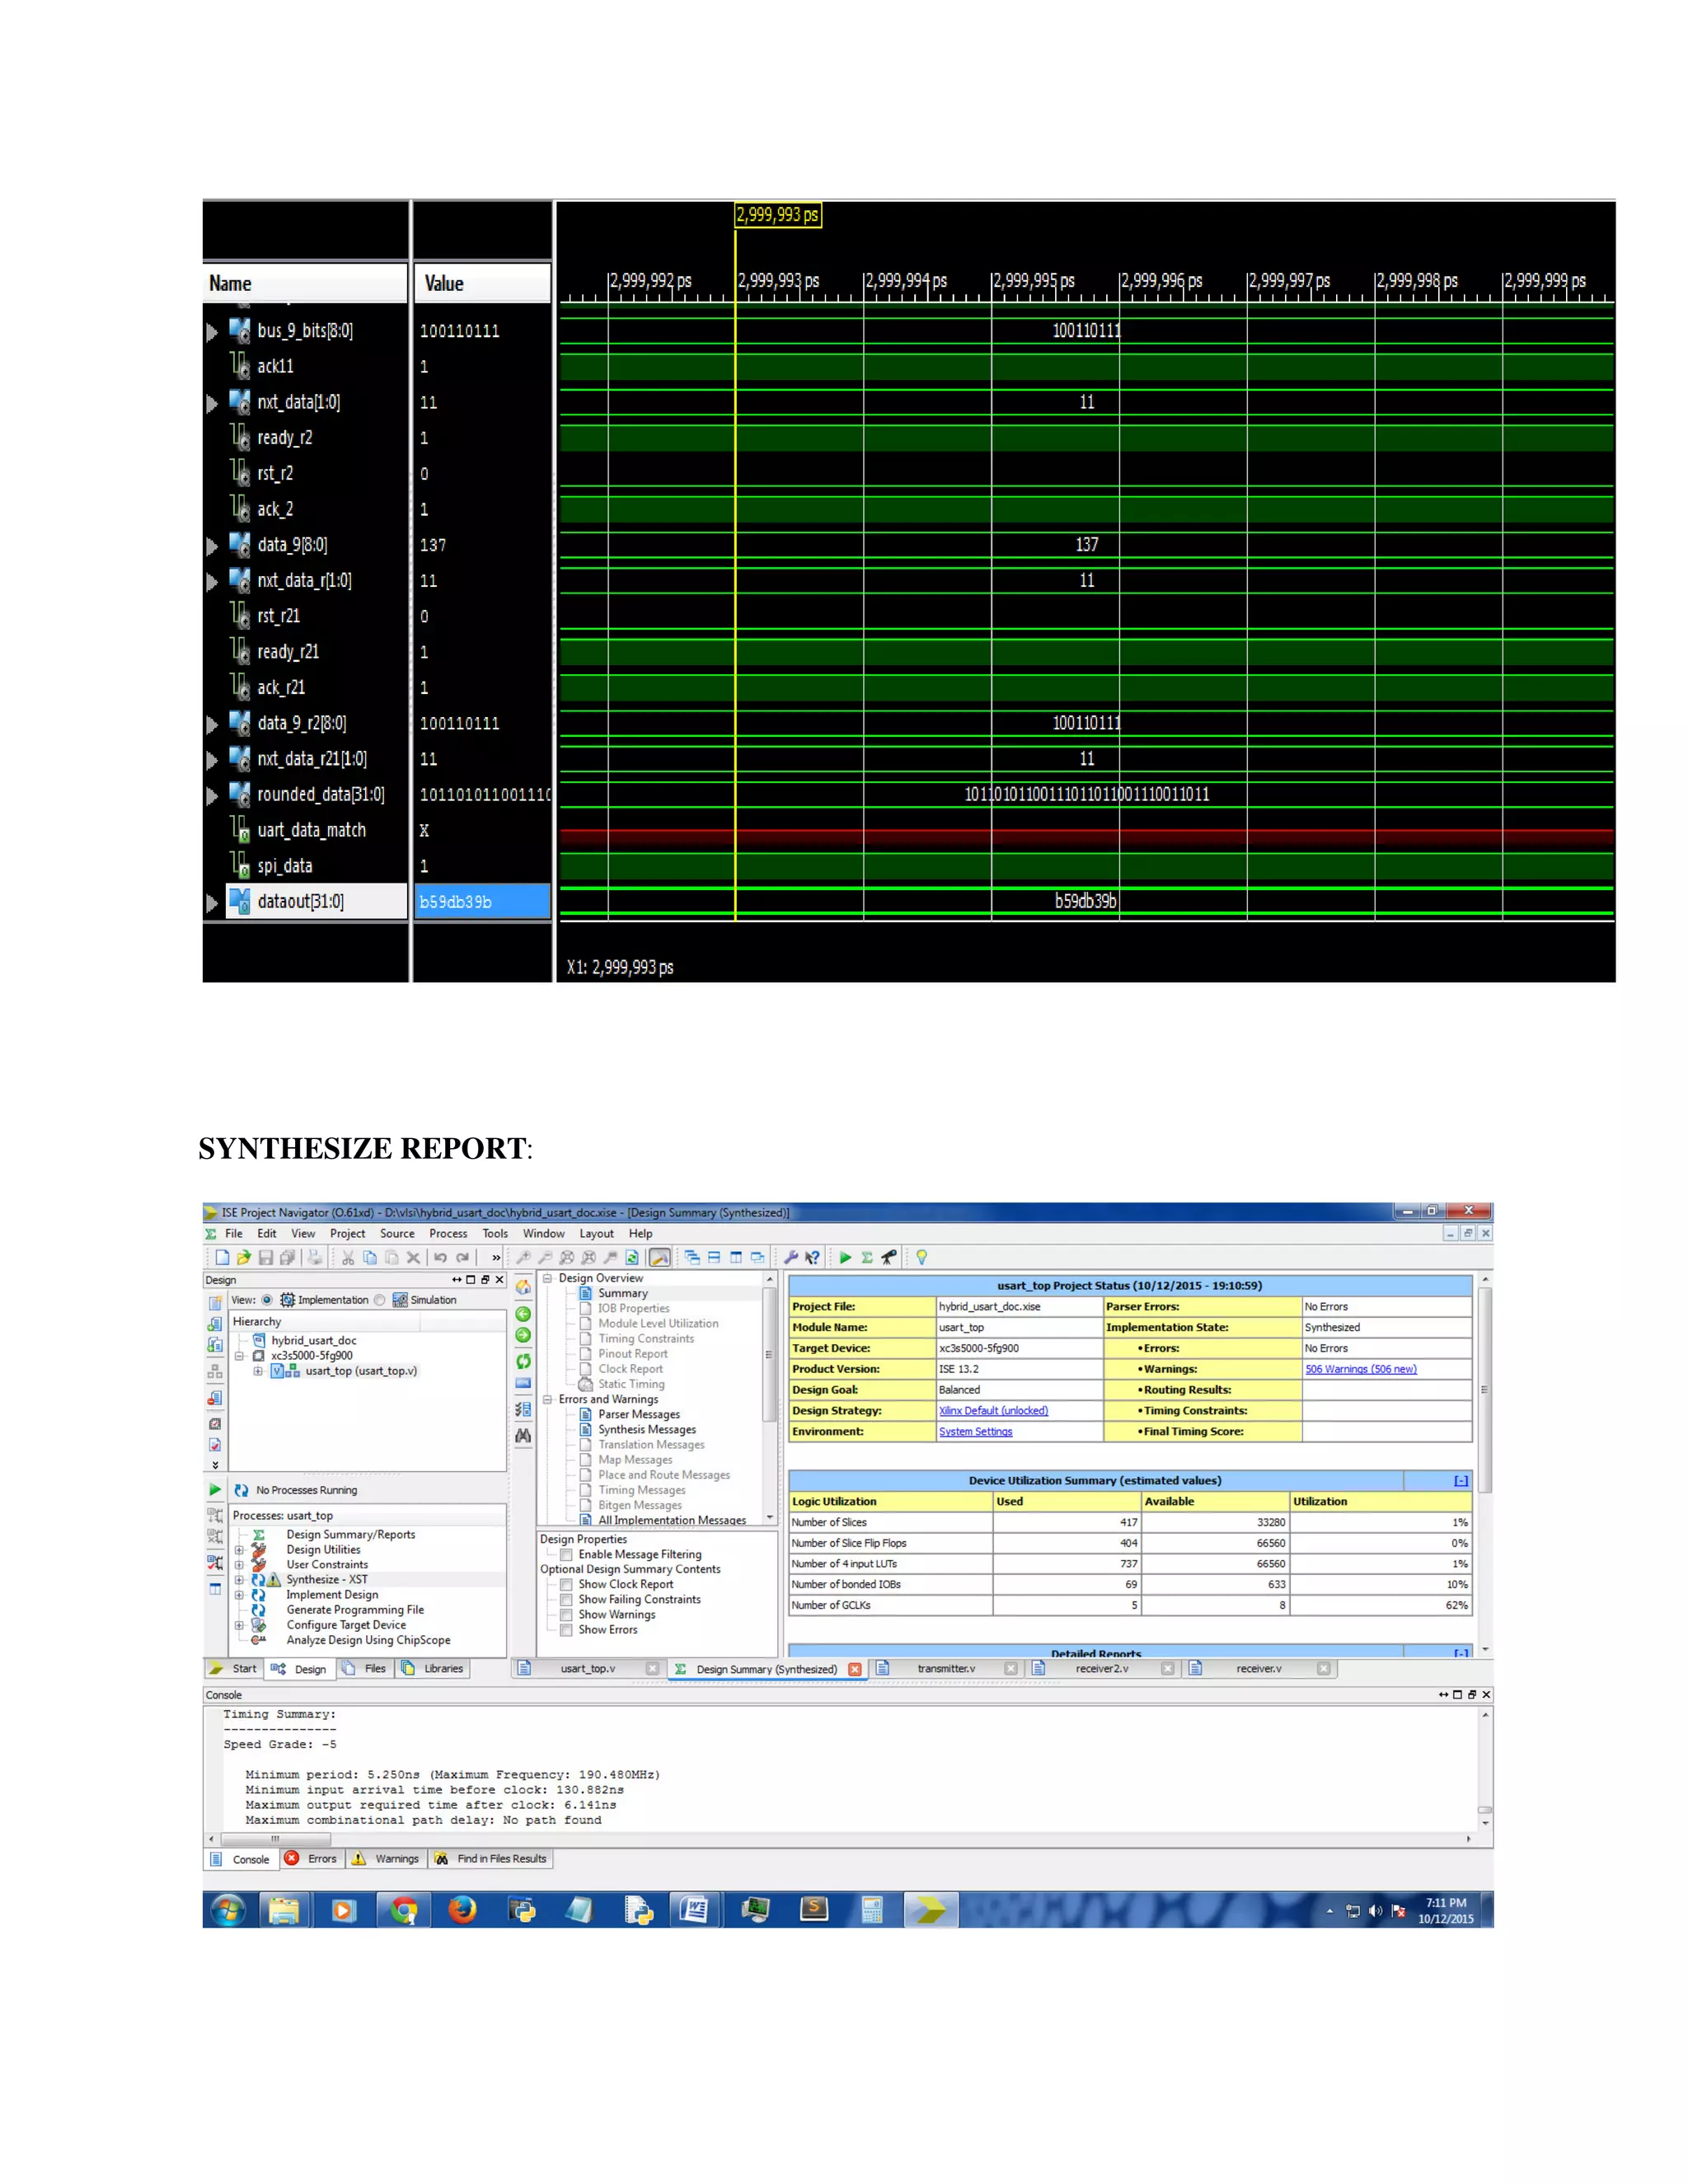
Task: Open the Tools menu
Action: 495,1234
